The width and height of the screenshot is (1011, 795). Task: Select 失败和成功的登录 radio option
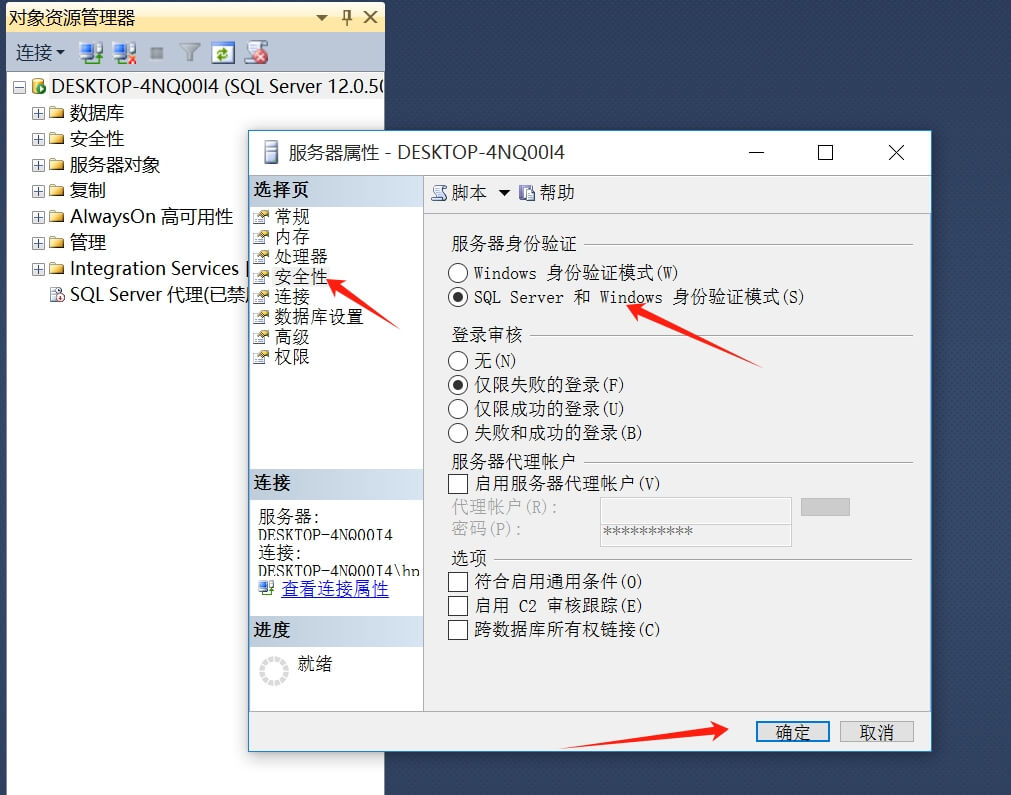coord(458,433)
